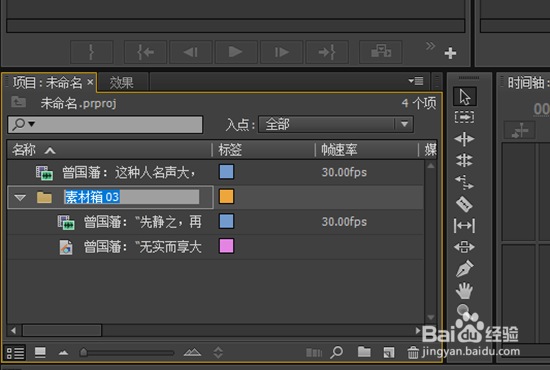Click the scroll right arrow
550x370 pixels.
tap(417, 330)
